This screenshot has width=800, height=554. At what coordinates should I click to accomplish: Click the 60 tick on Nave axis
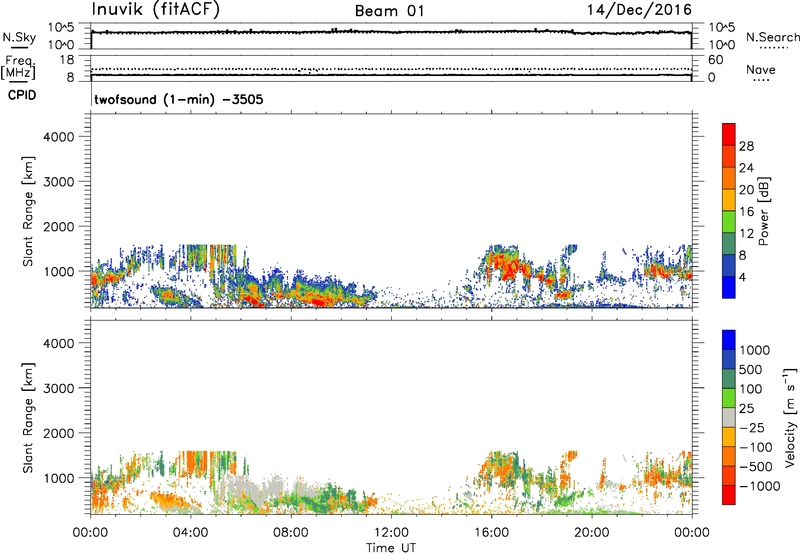[x=715, y=60]
